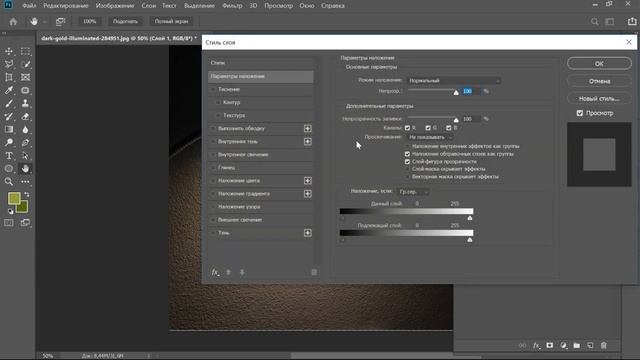640x360 pixels.
Task: Select the Eyedropper tool
Action: pyautogui.click(x=9, y=90)
